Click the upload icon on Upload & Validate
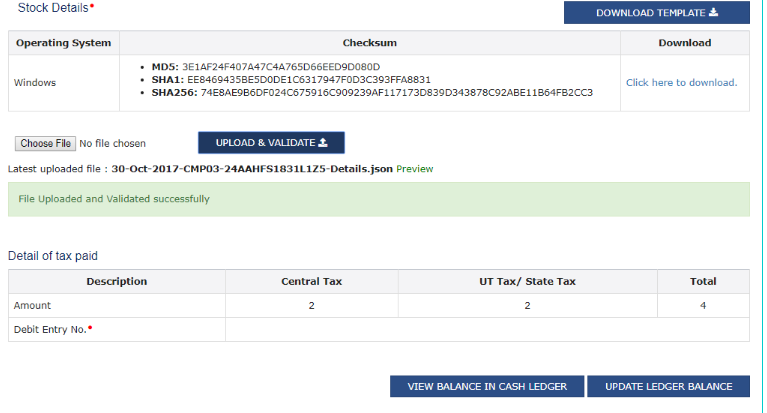This screenshot has width=767, height=413. point(323,143)
